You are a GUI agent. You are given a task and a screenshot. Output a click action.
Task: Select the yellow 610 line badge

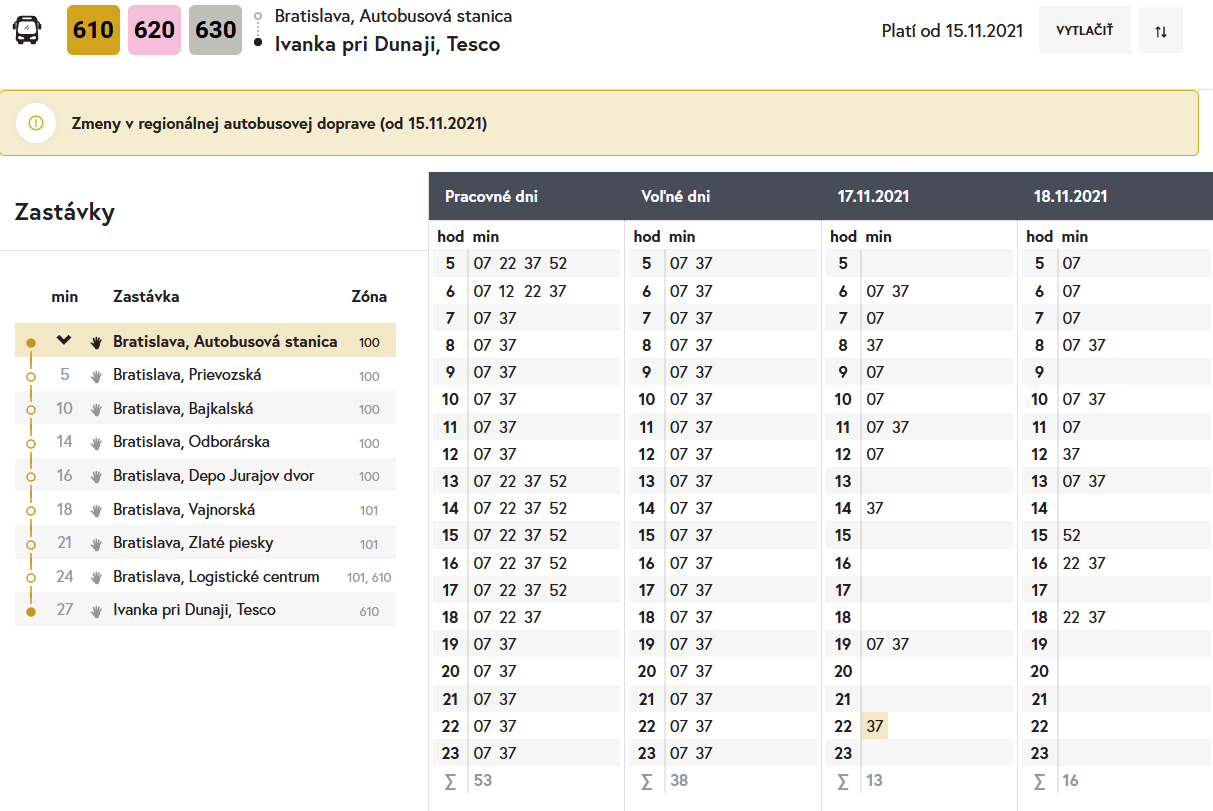pyautogui.click(x=93, y=30)
